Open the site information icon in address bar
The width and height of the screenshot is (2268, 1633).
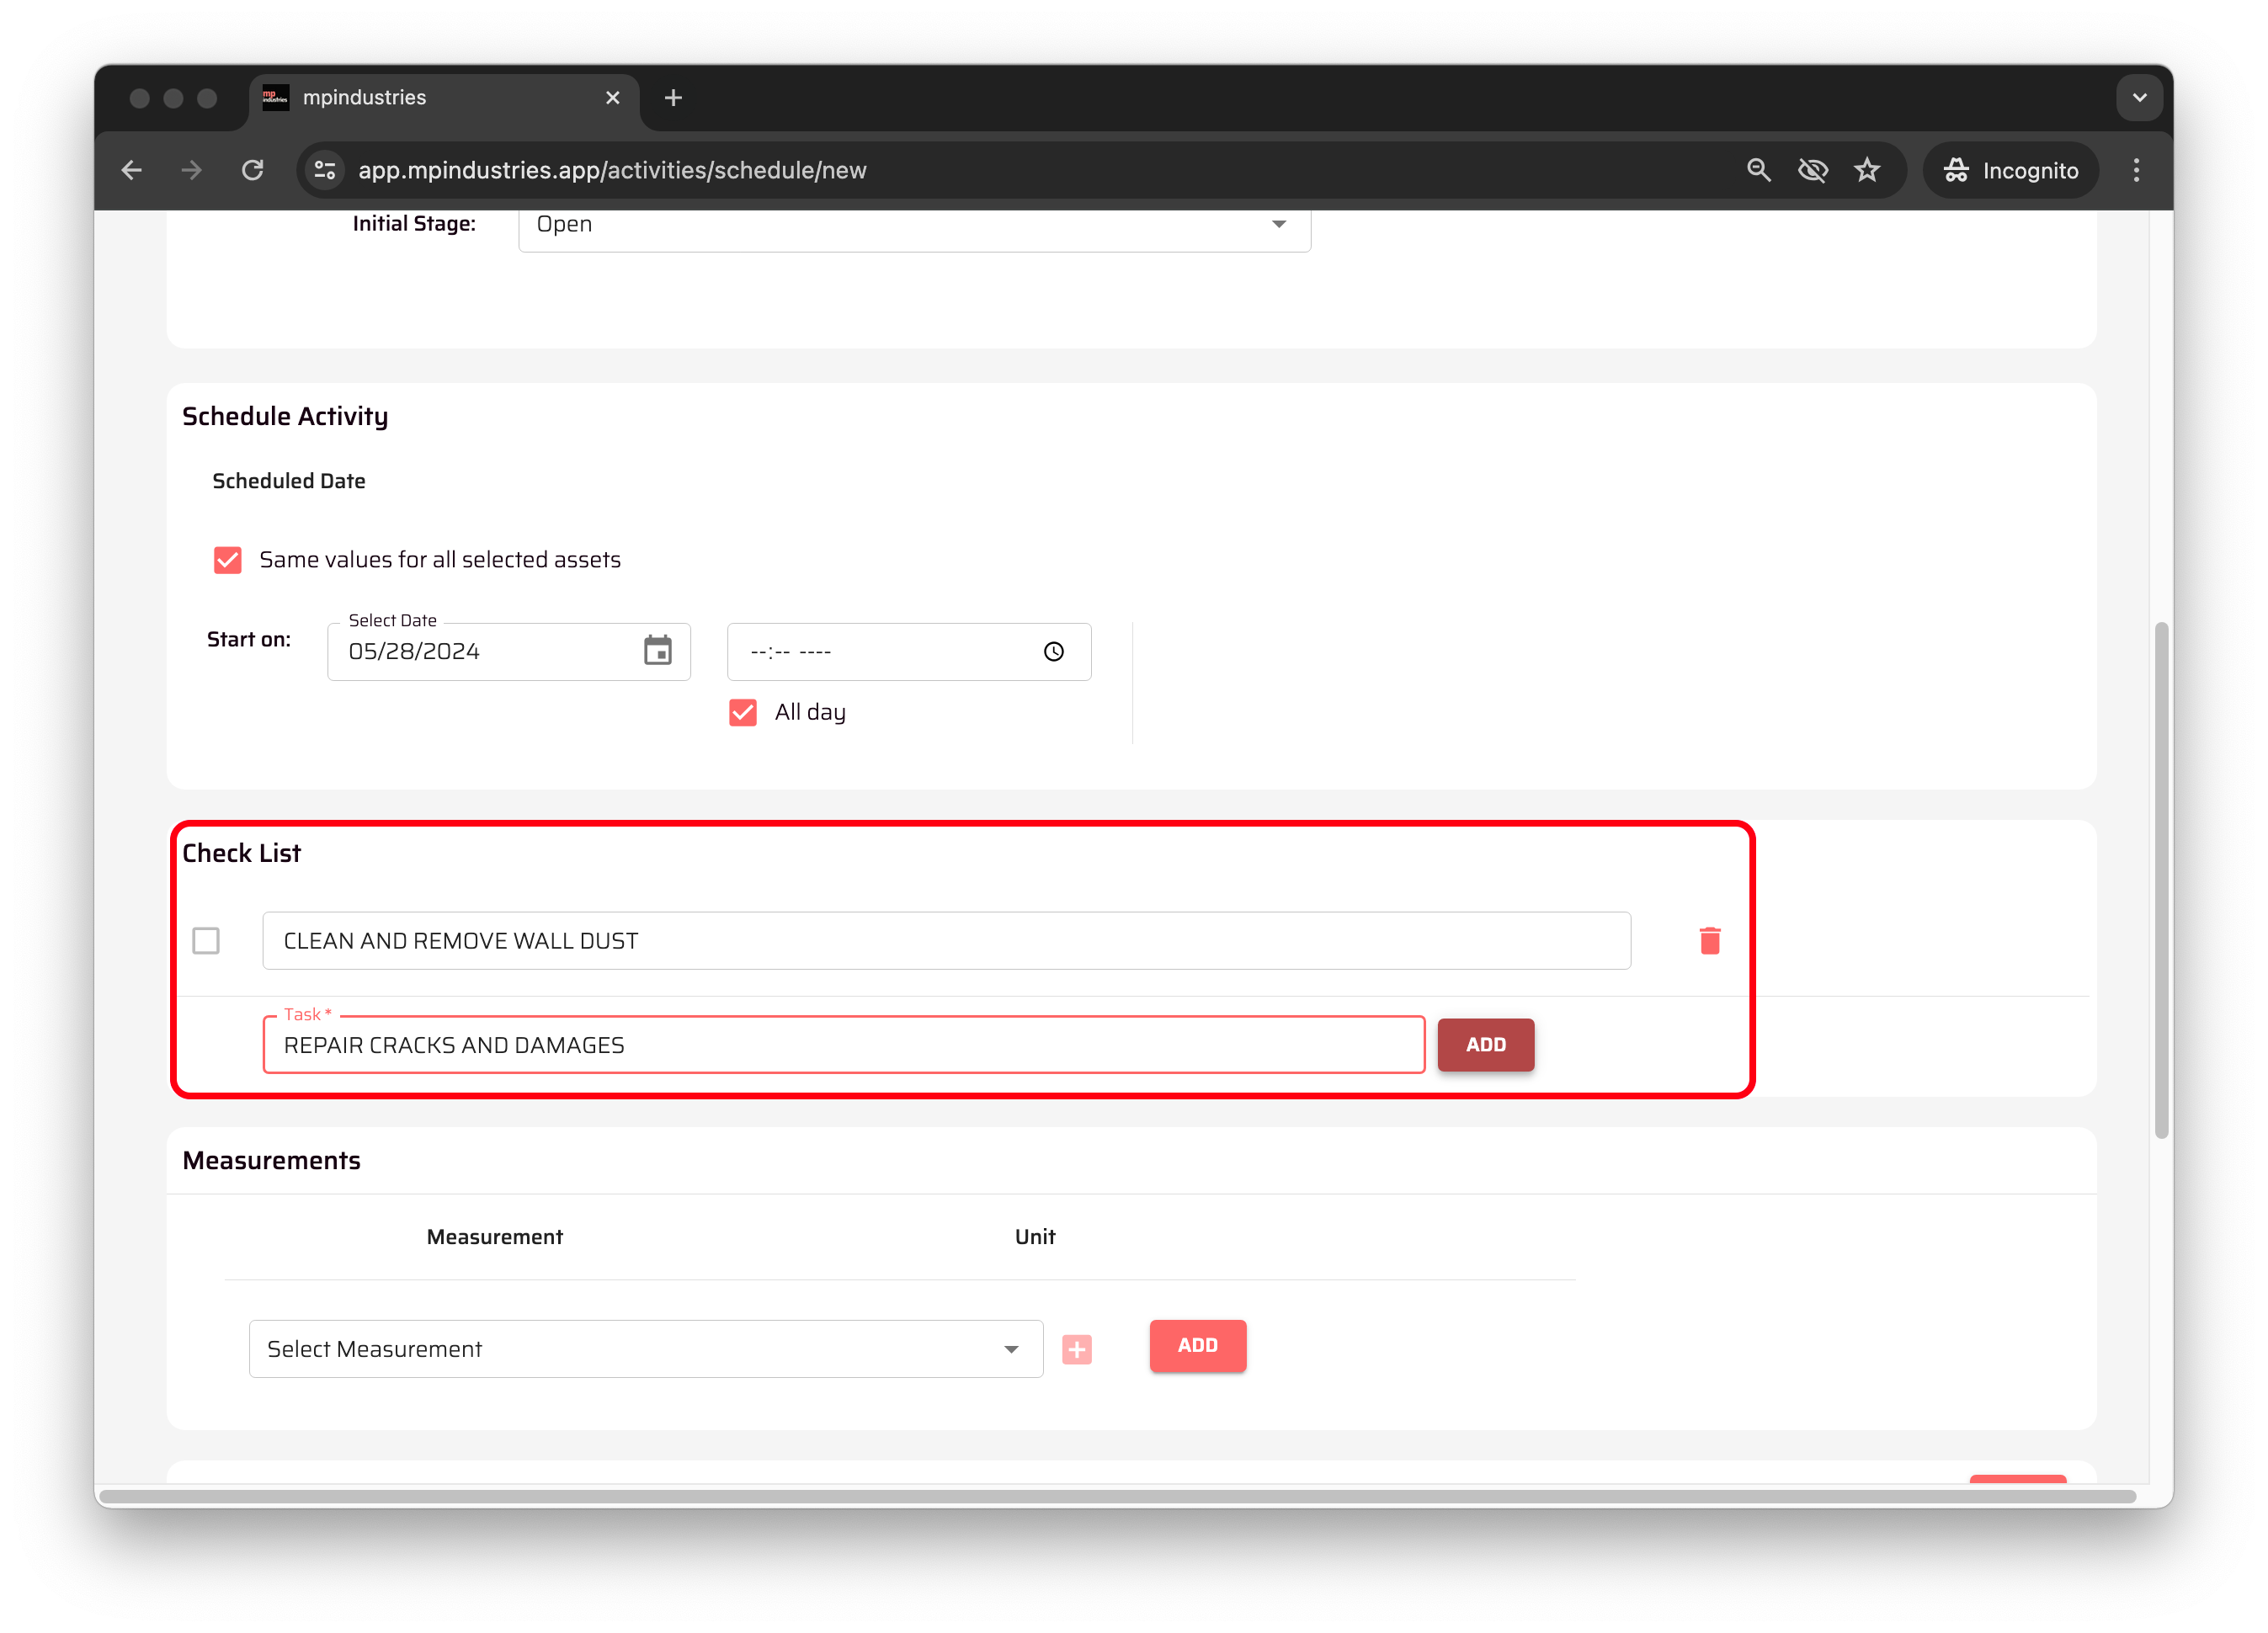pos(325,170)
